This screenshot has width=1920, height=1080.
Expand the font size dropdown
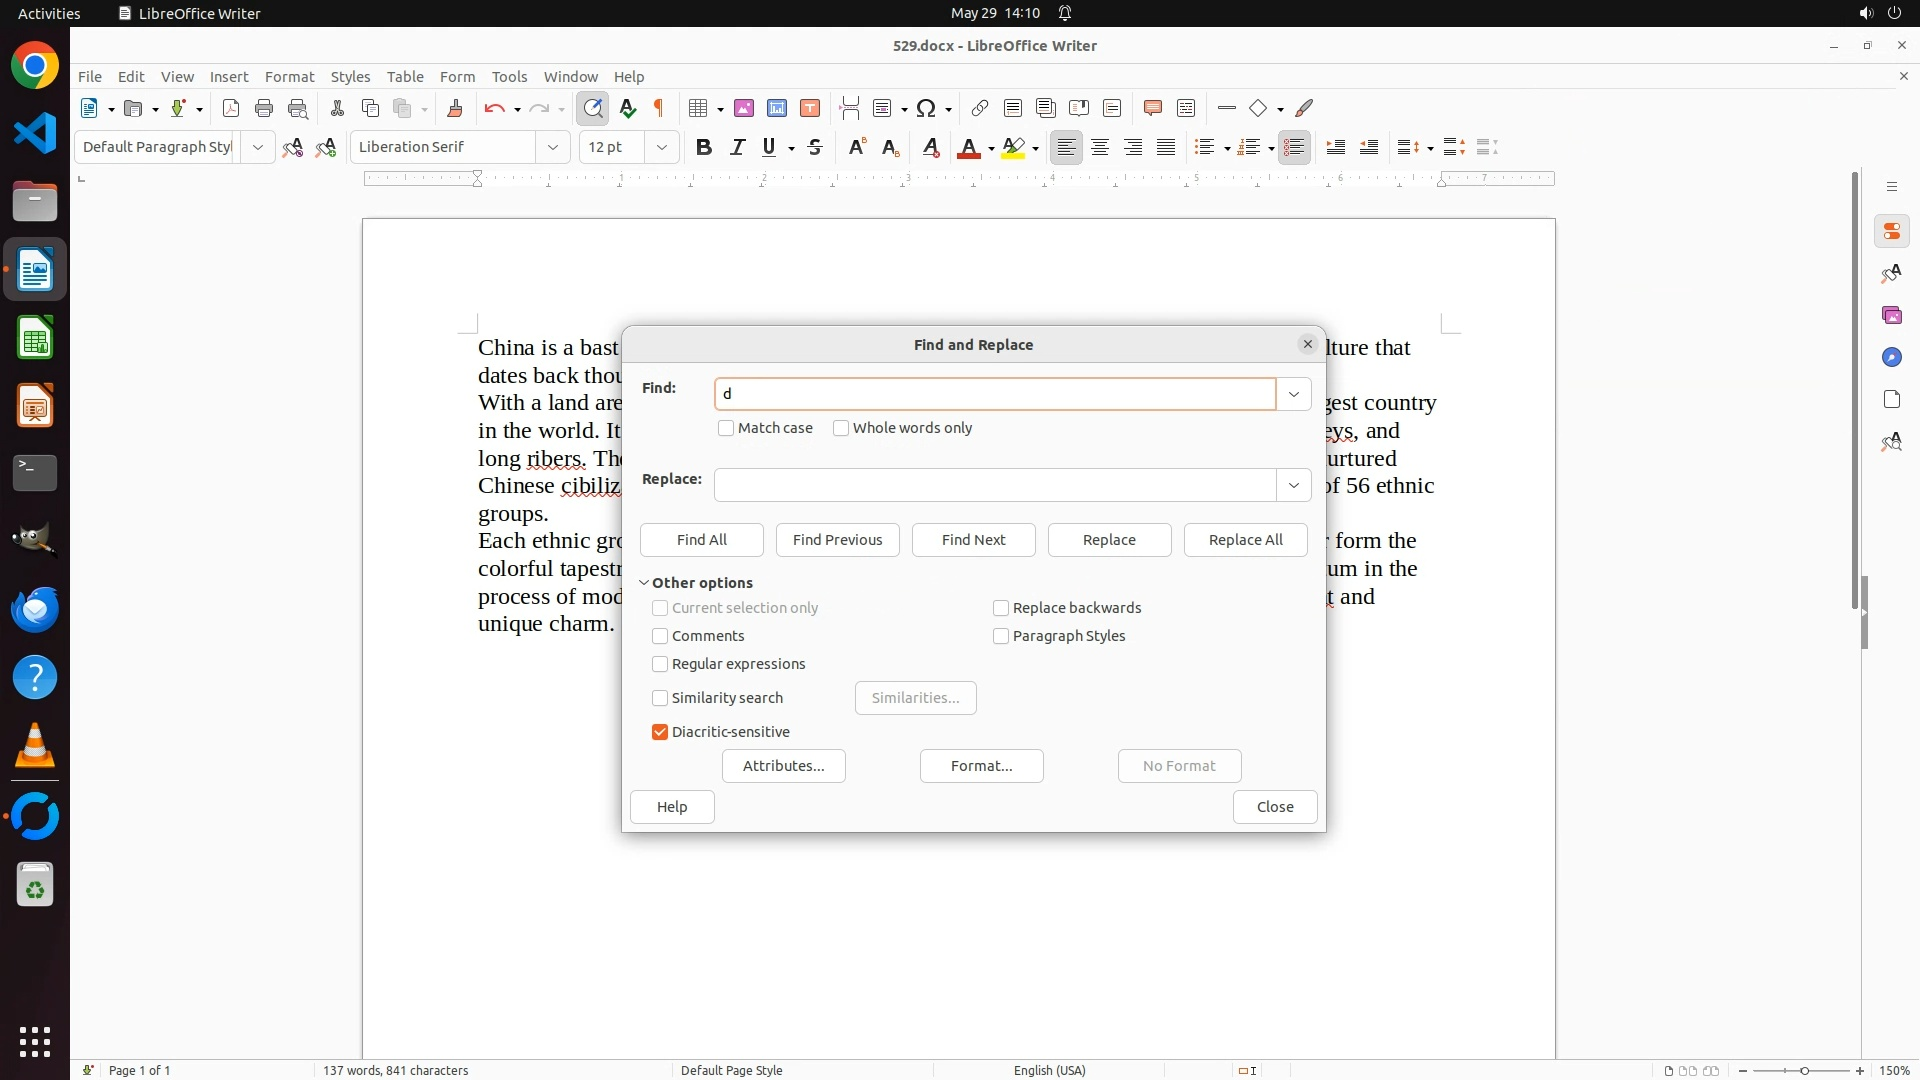(x=661, y=147)
